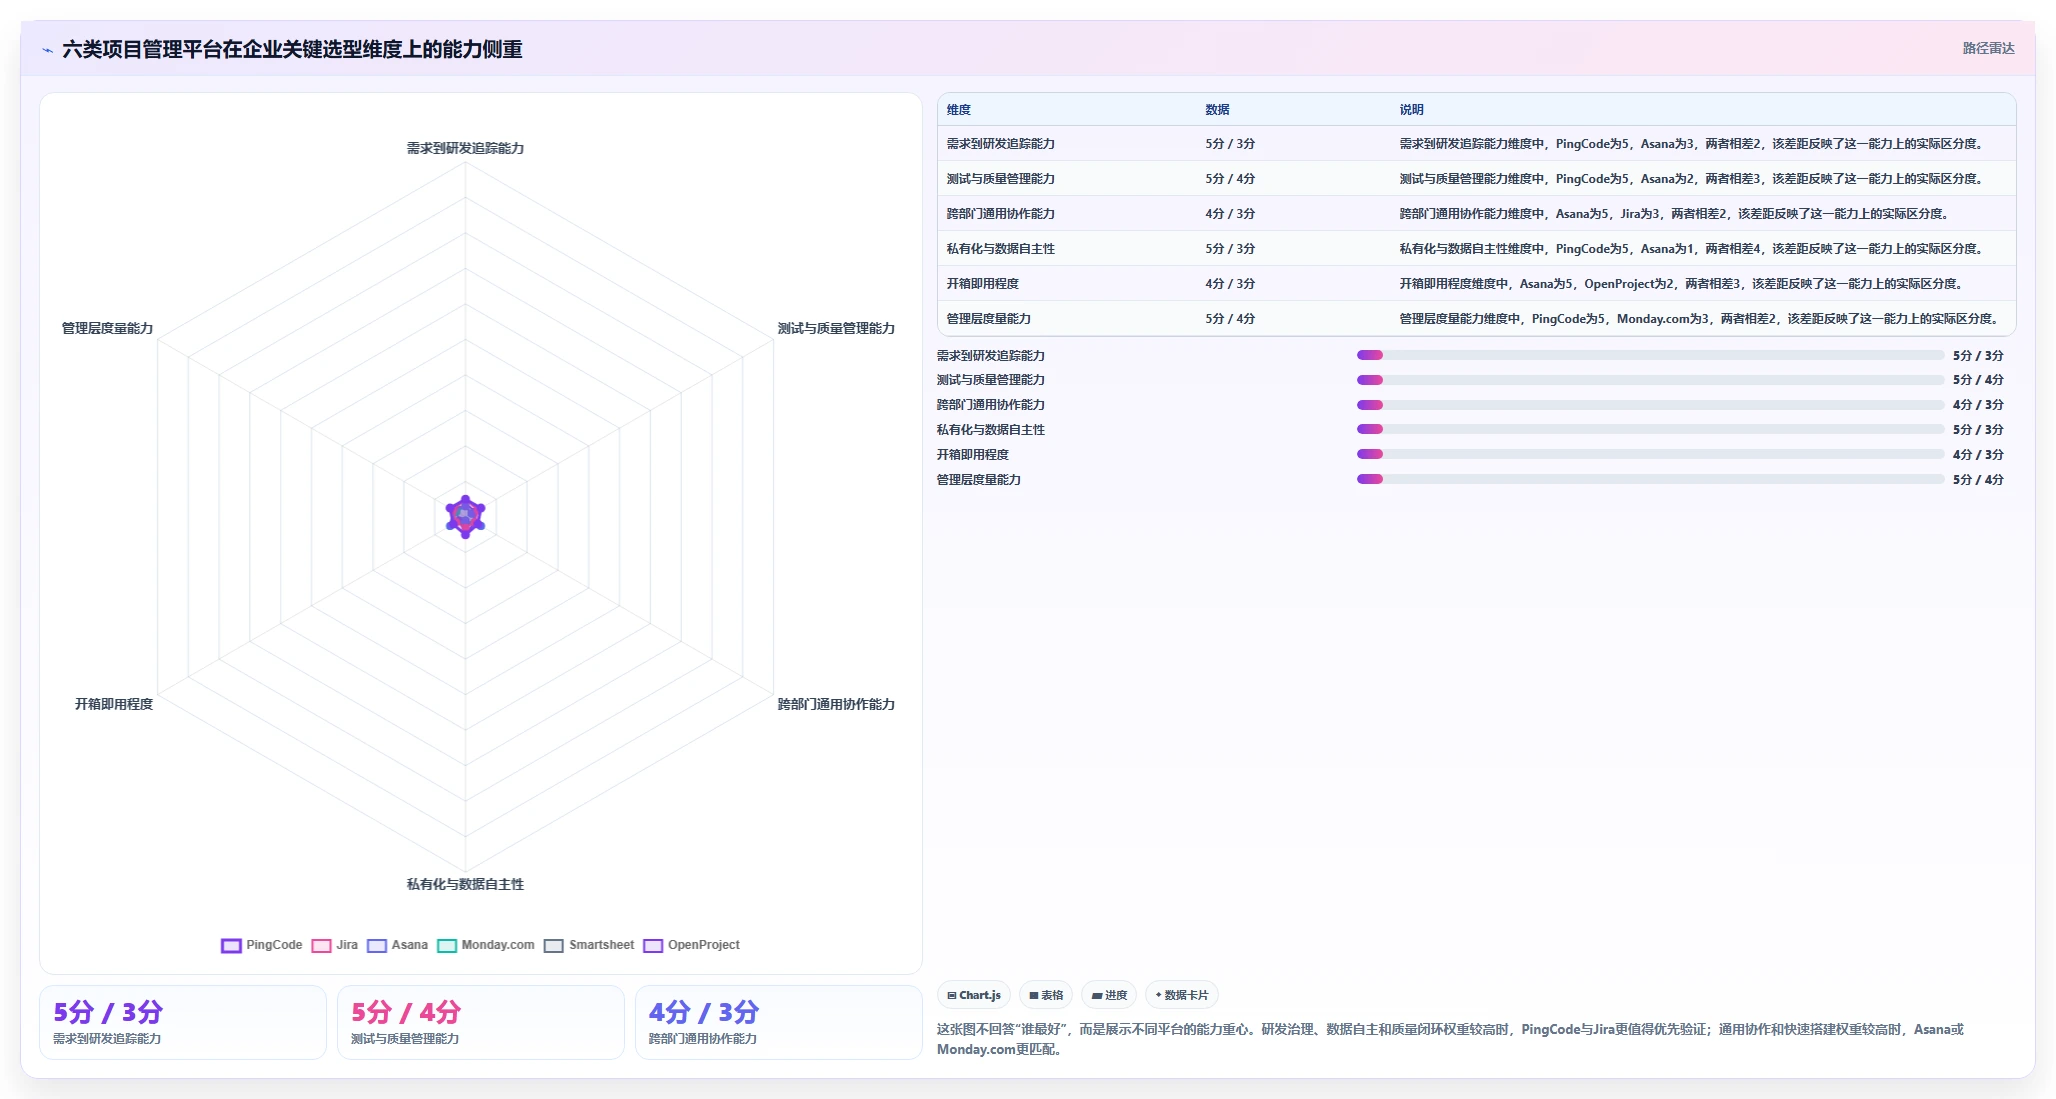Select table row 私有化与数据自主性
This screenshot has height=1099, width=2056.
click(x=1476, y=248)
